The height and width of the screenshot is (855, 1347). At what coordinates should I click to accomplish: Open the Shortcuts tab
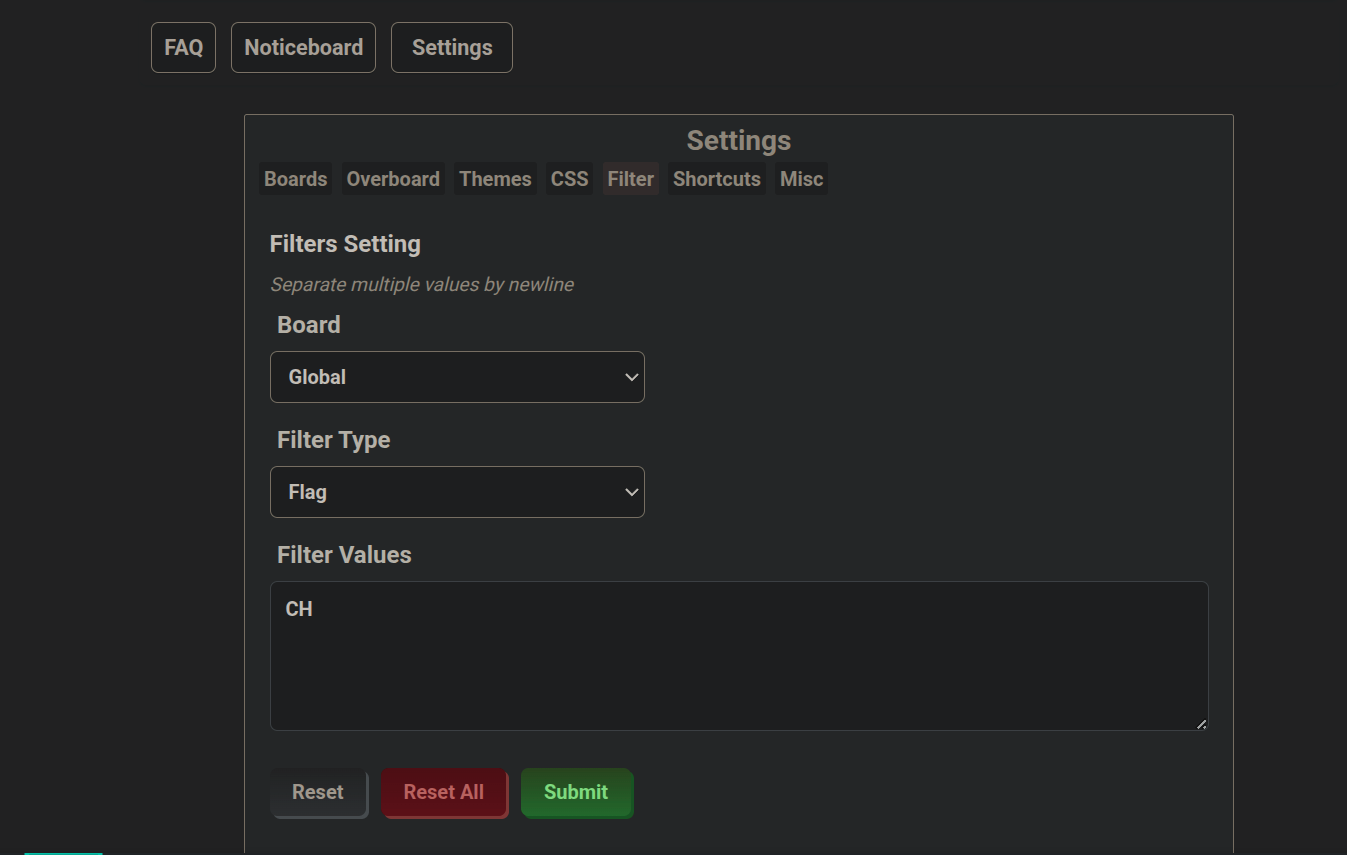click(x=716, y=179)
